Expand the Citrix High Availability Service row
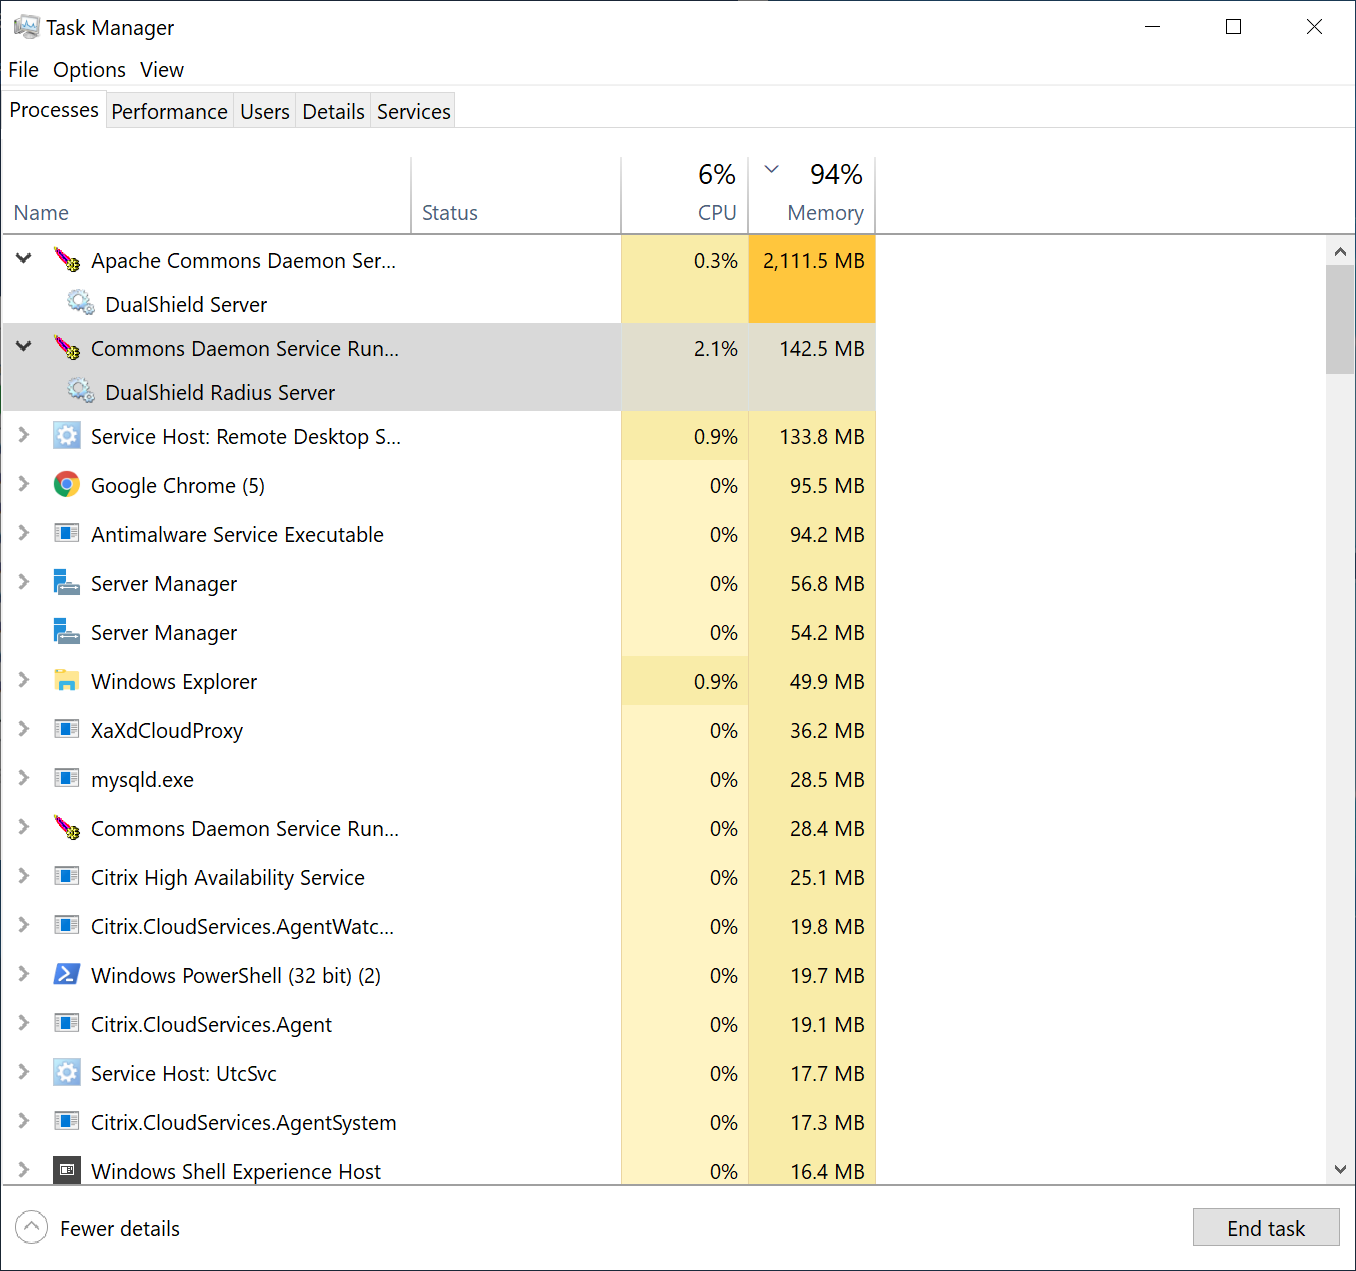Screen dimensions: 1356x1271 [x=24, y=876]
